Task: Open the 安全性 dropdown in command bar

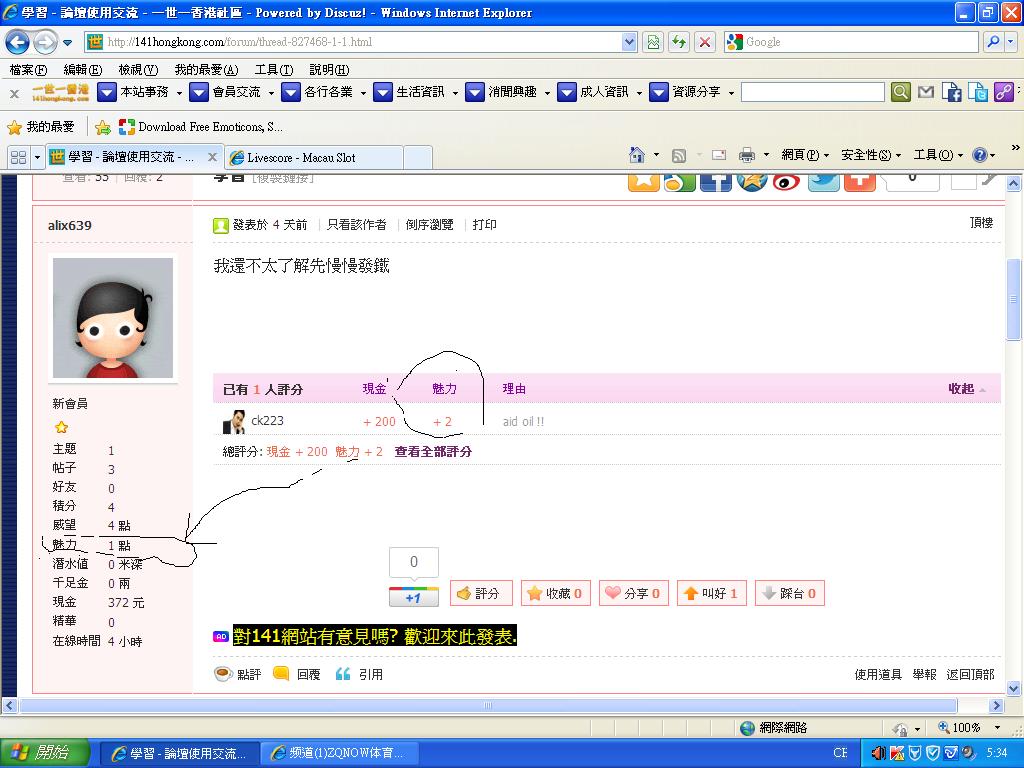Action: pos(870,155)
